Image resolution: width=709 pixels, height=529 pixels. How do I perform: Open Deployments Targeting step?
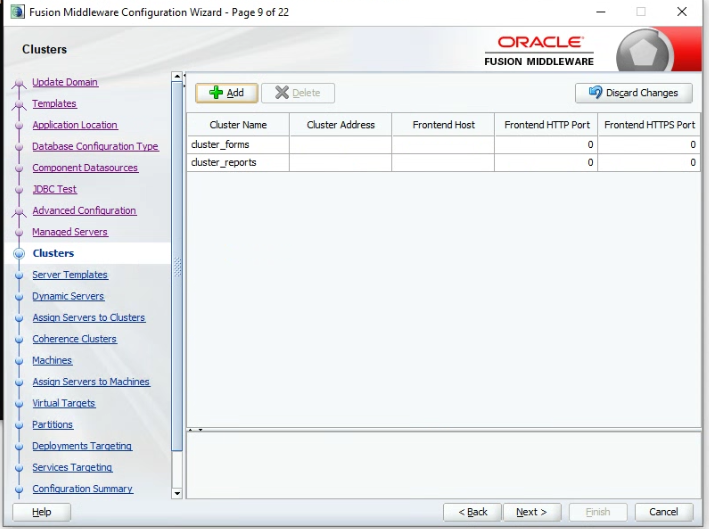pyautogui.click(x=82, y=446)
